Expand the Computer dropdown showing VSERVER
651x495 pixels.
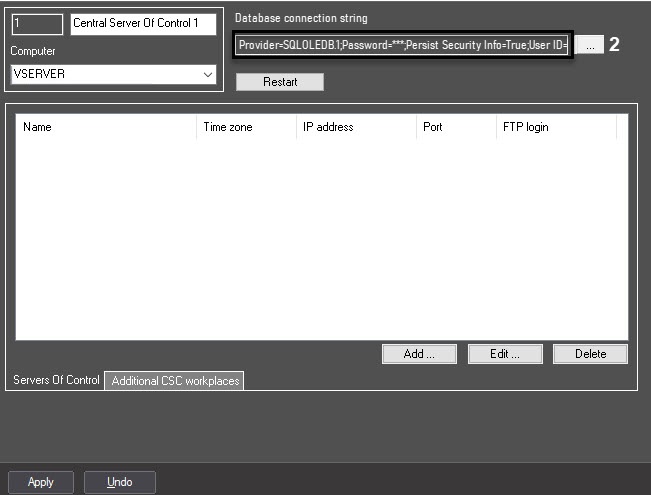tap(113, 74)
